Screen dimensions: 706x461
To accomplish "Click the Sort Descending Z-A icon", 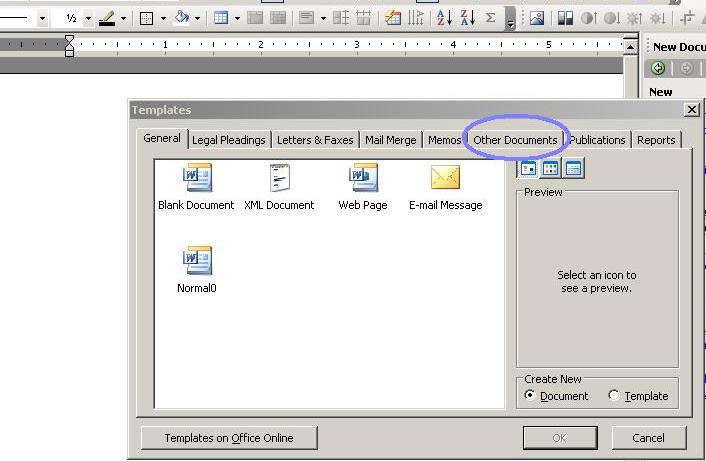I will click(x=467, y=18).
